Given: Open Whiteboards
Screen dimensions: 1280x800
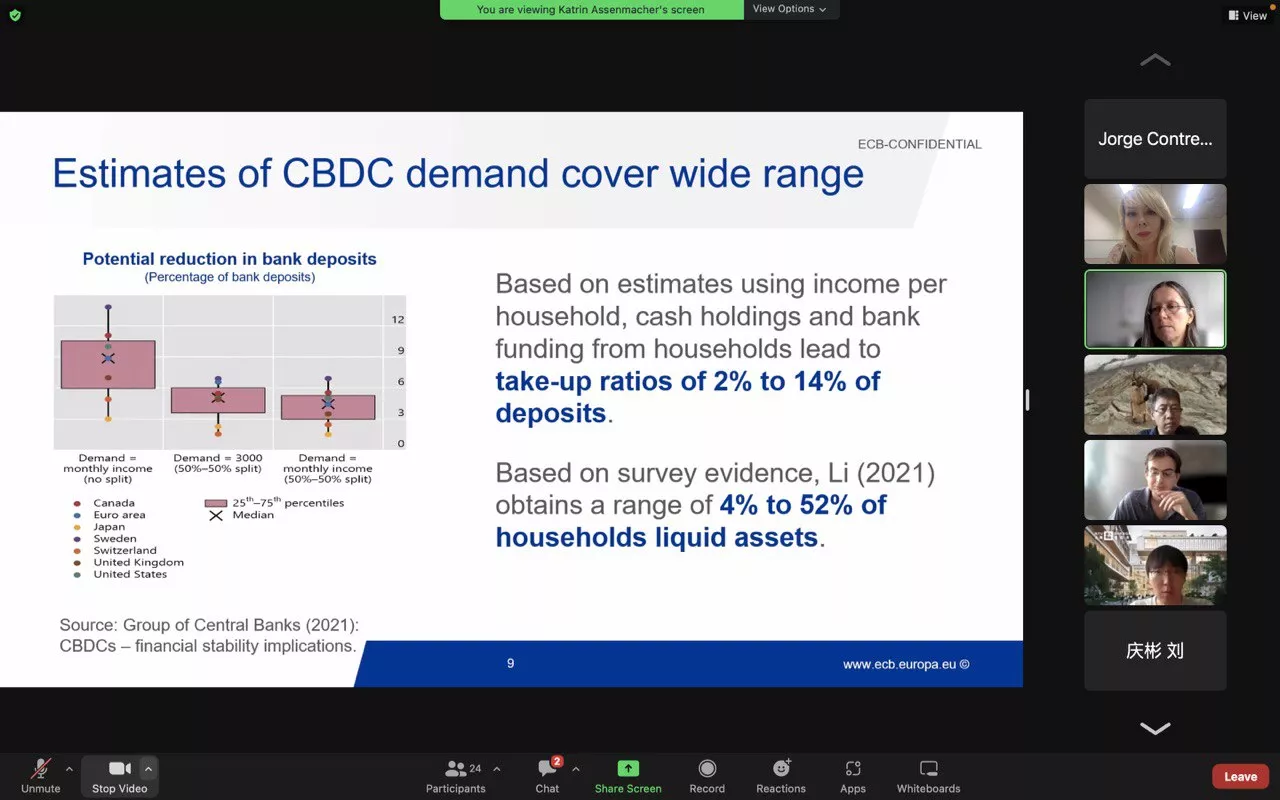Looking at the screenshot, I should [928, 775].
